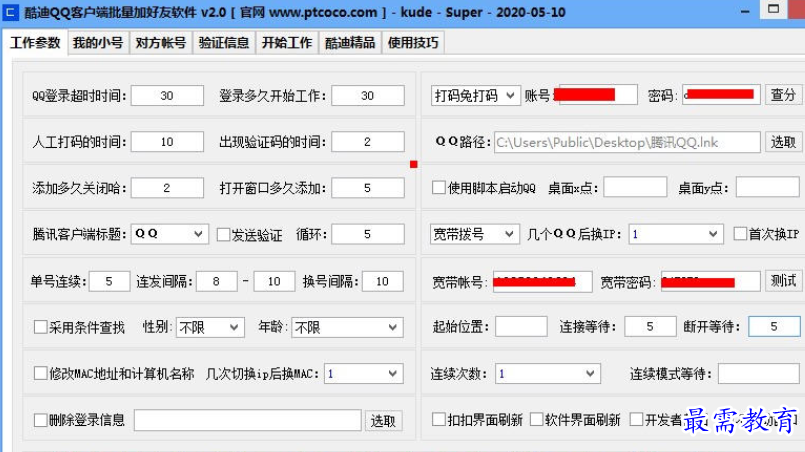Image resolution: width=805 pixels, height=452 pixels.
Task: Click the 连接等待 input field
Action: click(x=650, y=327)
